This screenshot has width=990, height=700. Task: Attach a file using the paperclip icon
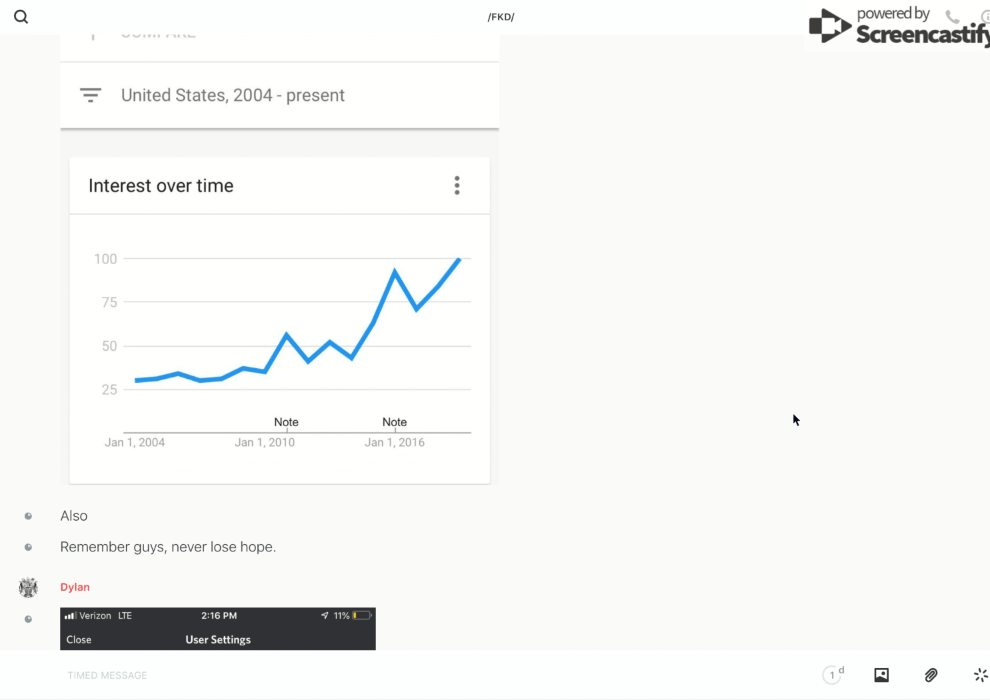931,675
